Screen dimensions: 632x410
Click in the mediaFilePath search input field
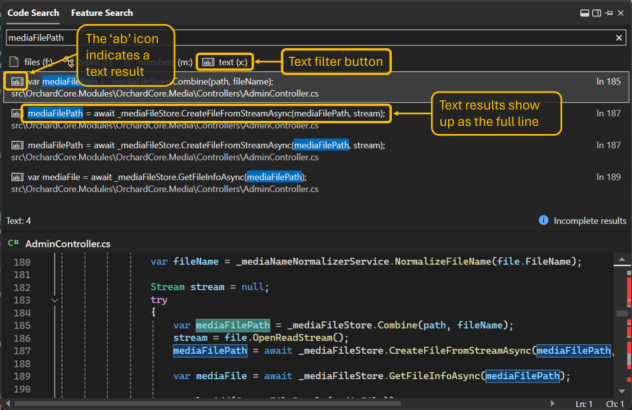tap(300, 37)
